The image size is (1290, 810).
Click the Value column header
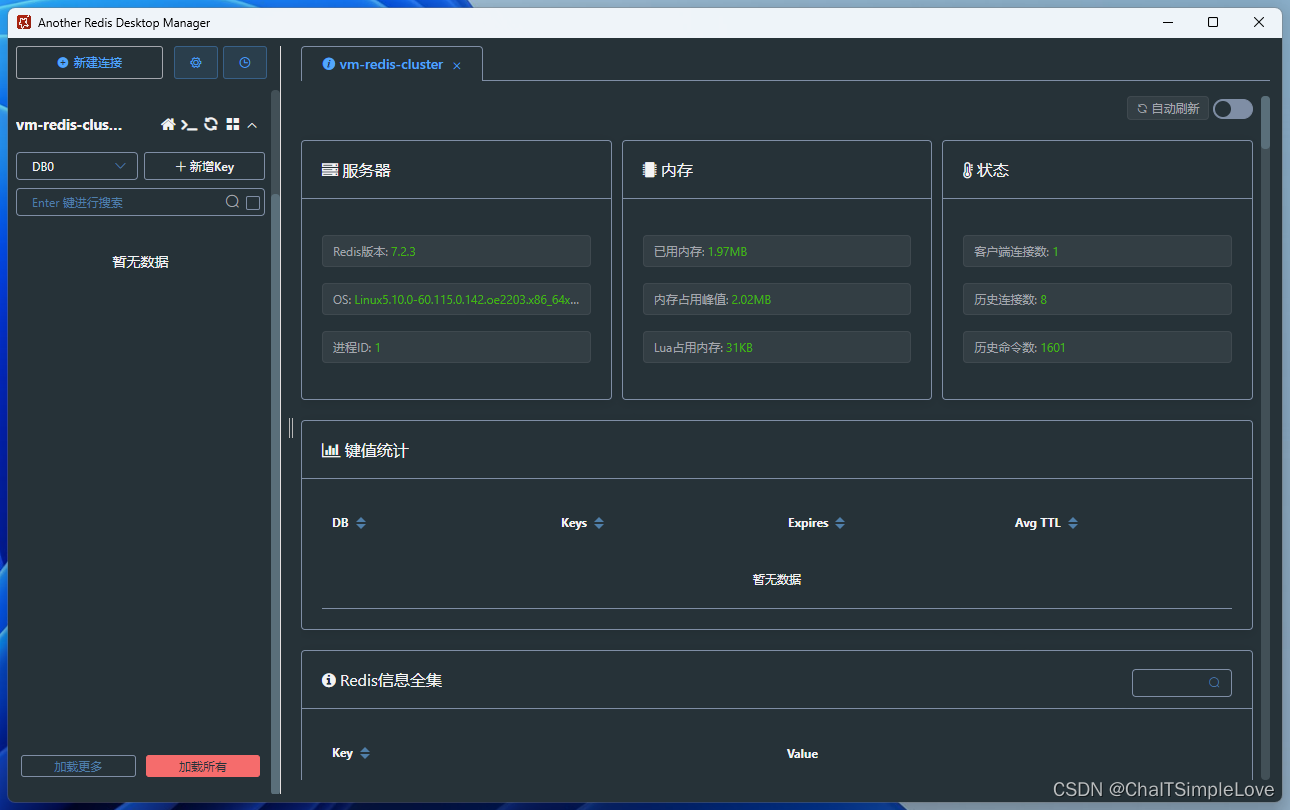[802, 753]
